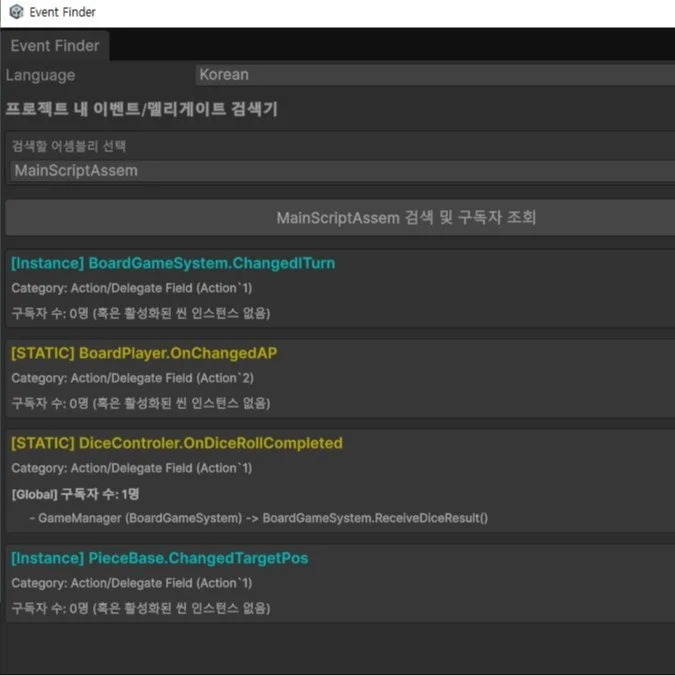Click the [STATIC] BoardPlayer.OnChangedAP entry
The image size is (675, 675).
[x=144, y=353]
